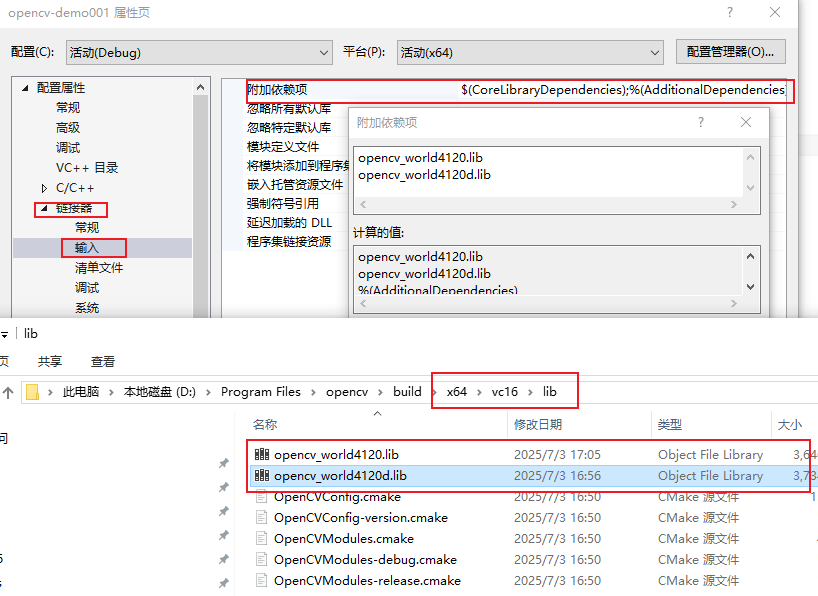Expand the C/C++ tree node
This screenshot has width=818, height=596.
44,188
